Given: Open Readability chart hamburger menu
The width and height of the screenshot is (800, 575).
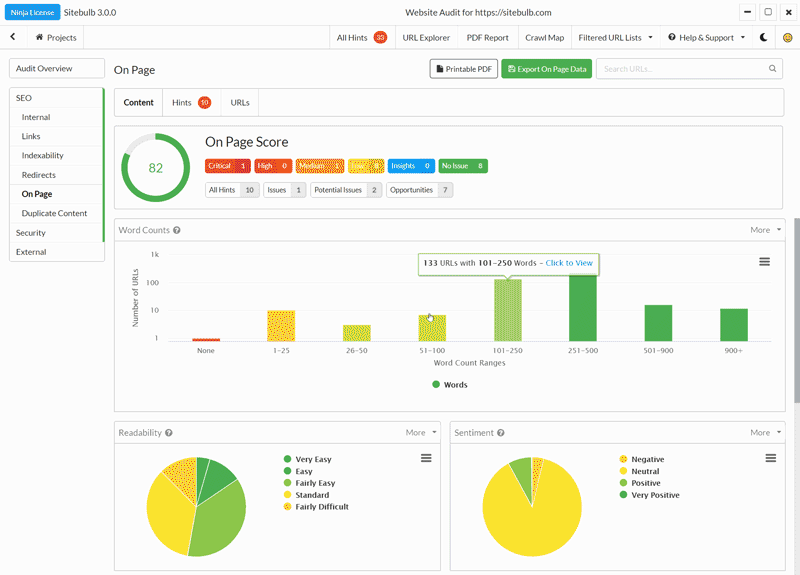Looking at the screenshot, I should click(426, 458).
